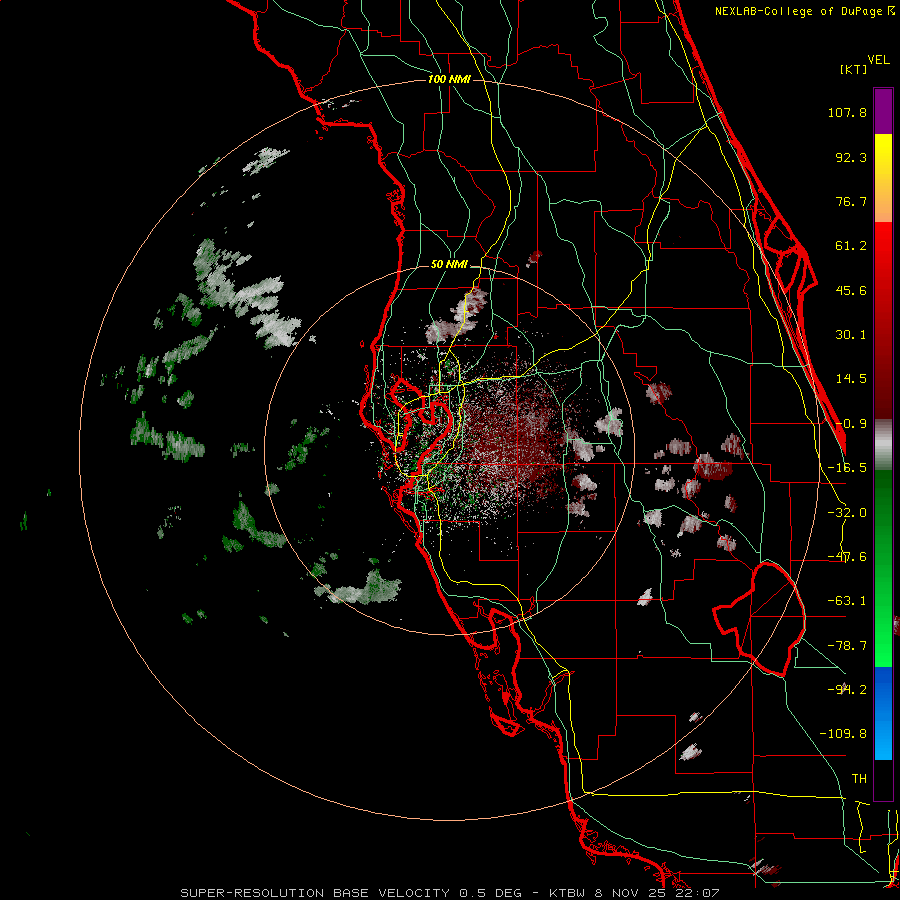Click the -47.6 velocity scale value
The width and height of the screenshot is (900, 900).
click(847, 557)
